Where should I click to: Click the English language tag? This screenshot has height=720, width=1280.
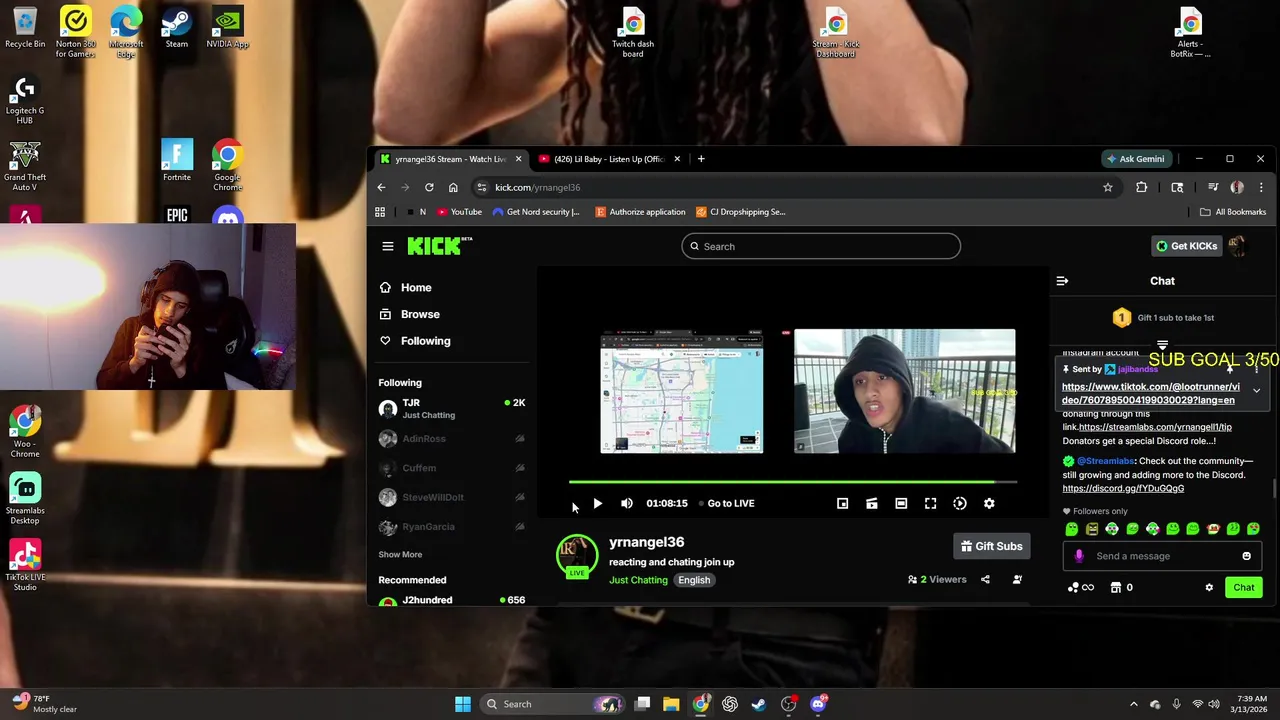pos(694,580)
